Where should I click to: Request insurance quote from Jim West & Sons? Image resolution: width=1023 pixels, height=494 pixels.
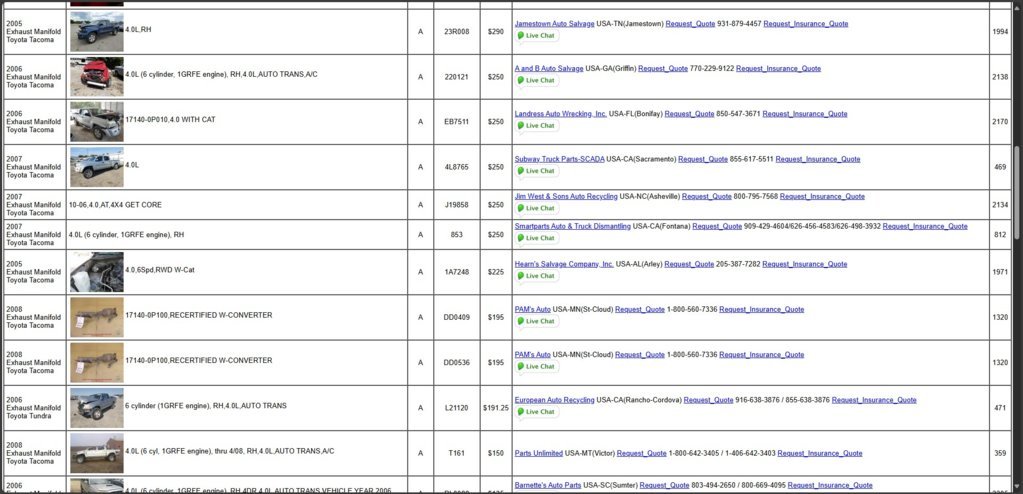pos(822,196)
